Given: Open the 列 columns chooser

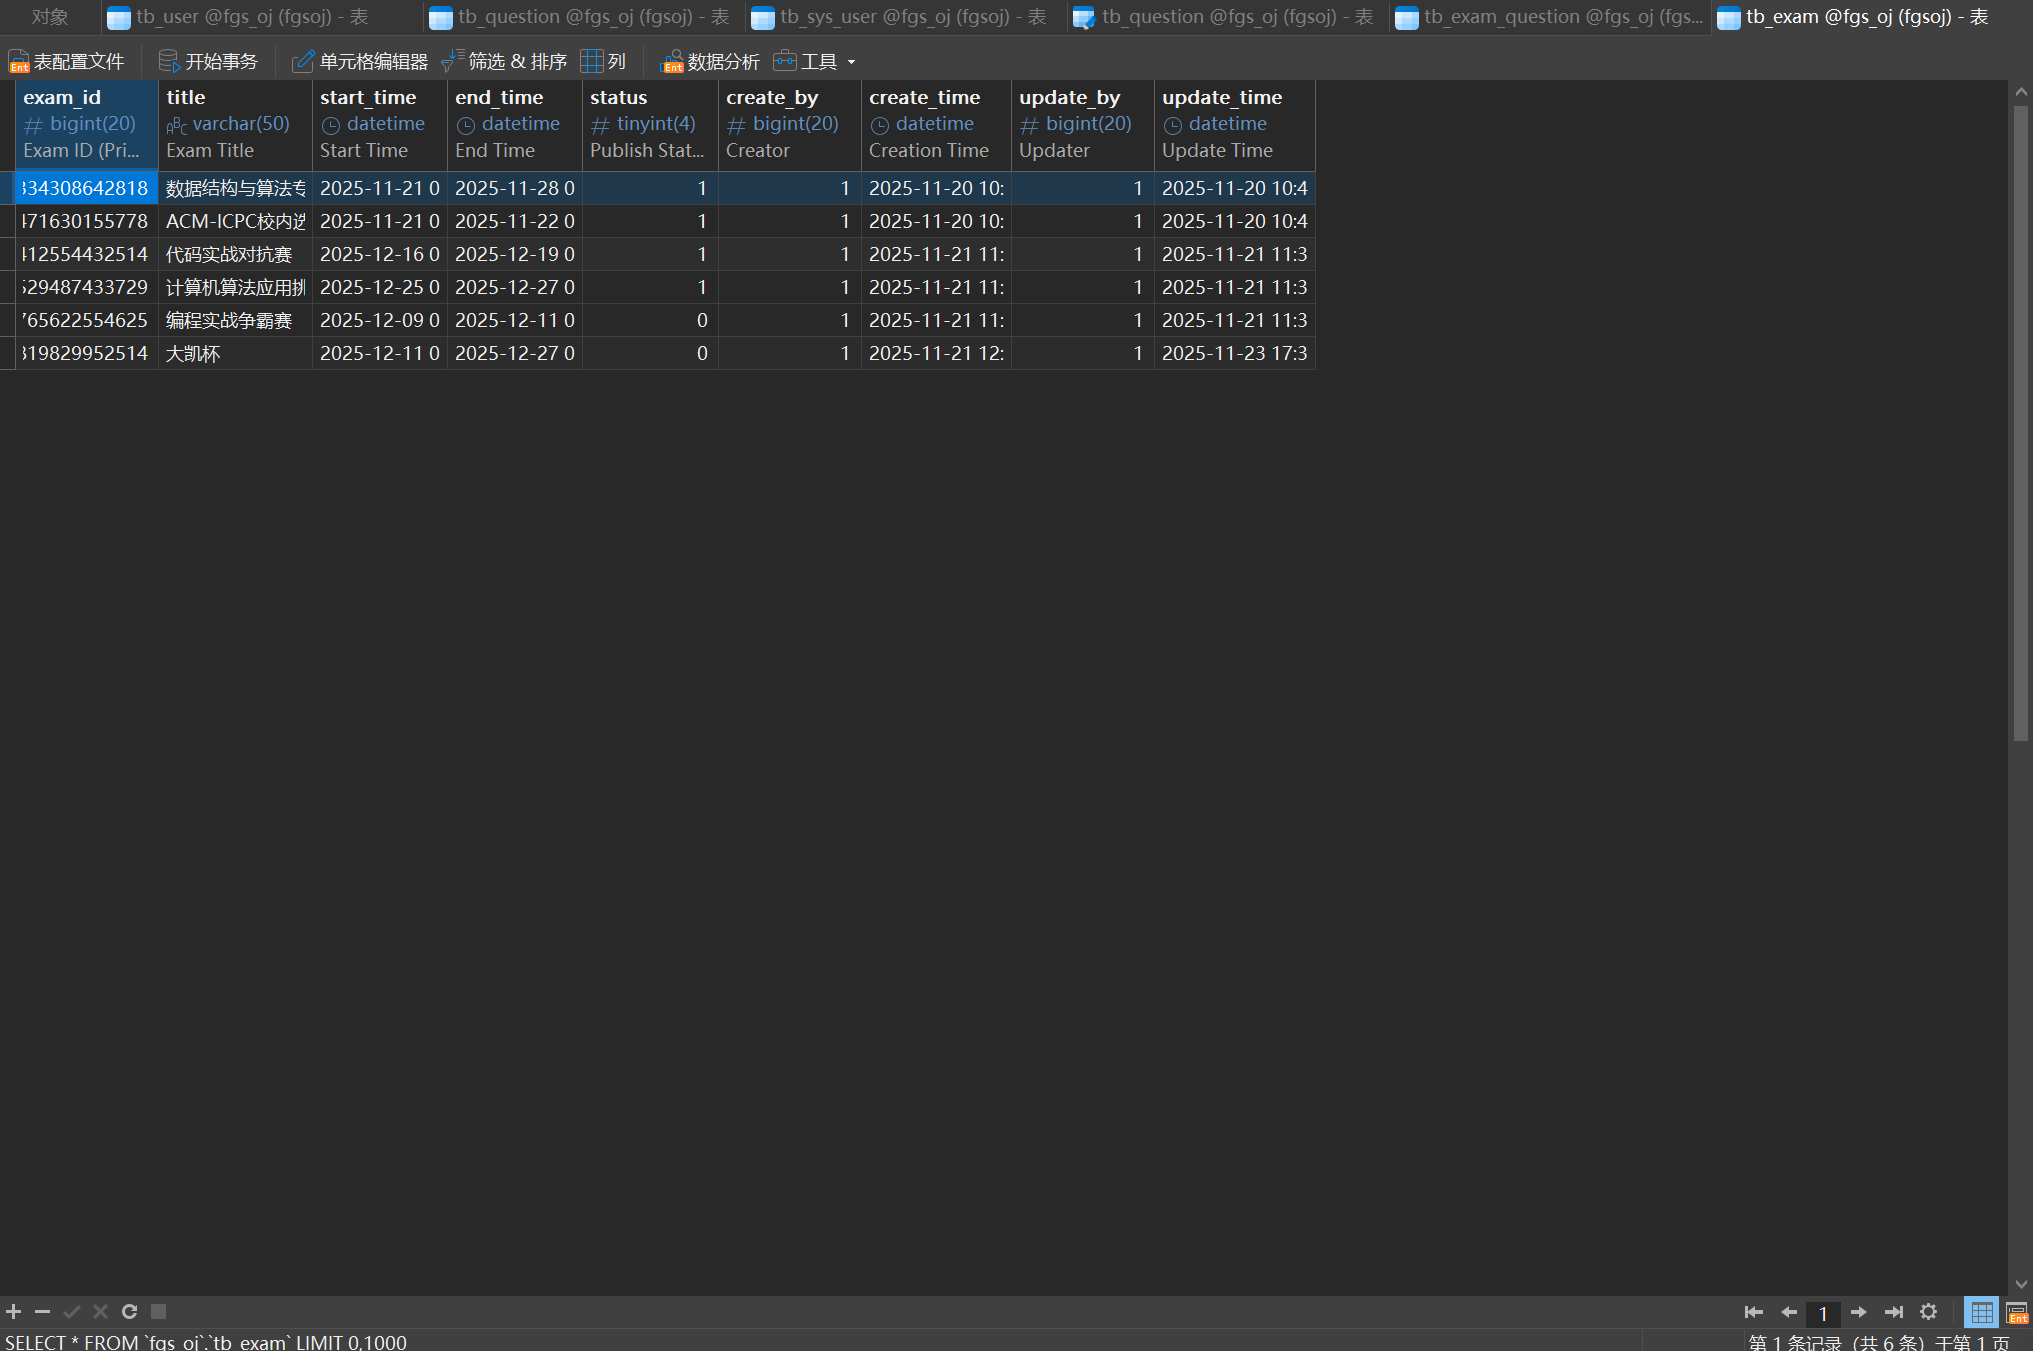Looking at the screenshot, I should click(x=604, y=62).
